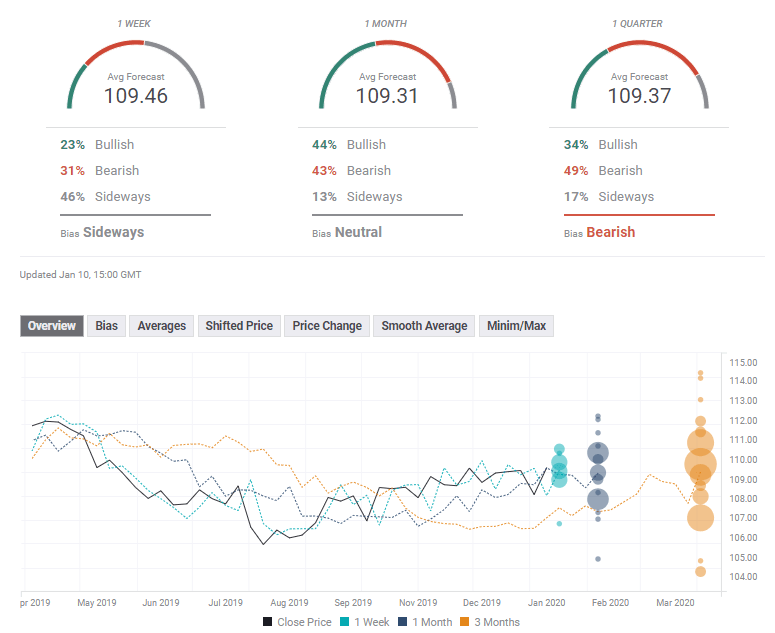Click the teal 1 Week forecast bubble cluster

tap(559, 468)
